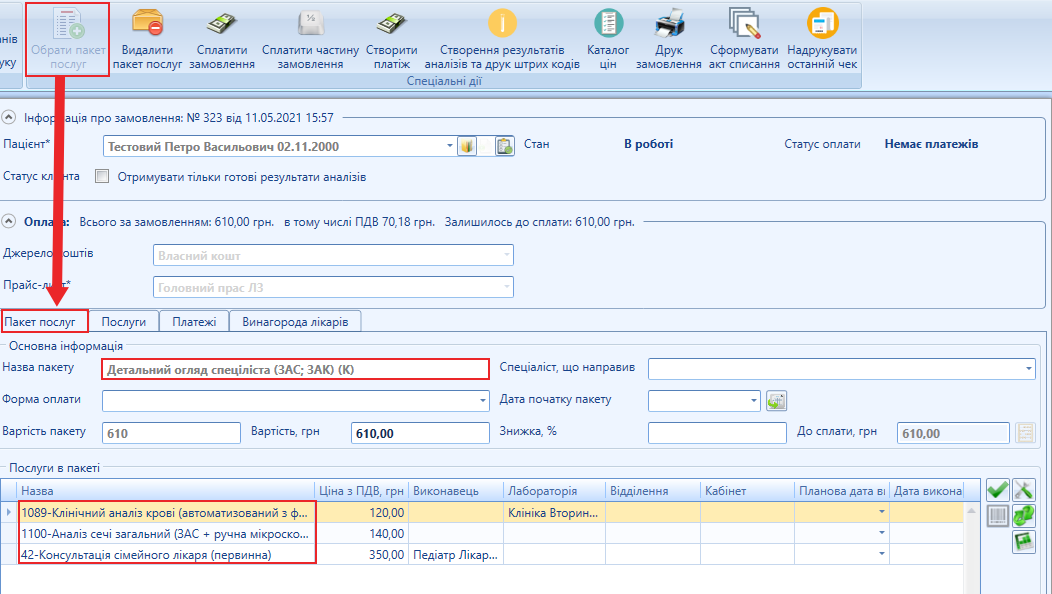
Task: Click the 'Виконавець' column header
Action: [x=456, y=491]
